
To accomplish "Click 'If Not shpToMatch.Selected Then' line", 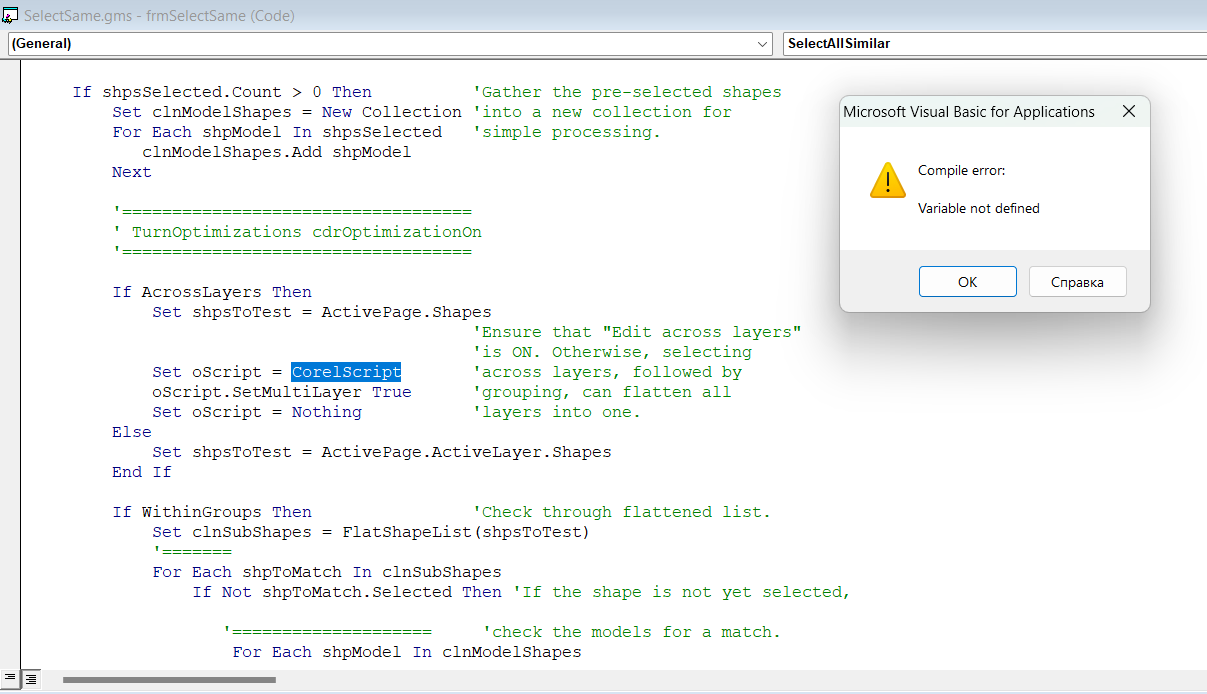I will point(347,592).
